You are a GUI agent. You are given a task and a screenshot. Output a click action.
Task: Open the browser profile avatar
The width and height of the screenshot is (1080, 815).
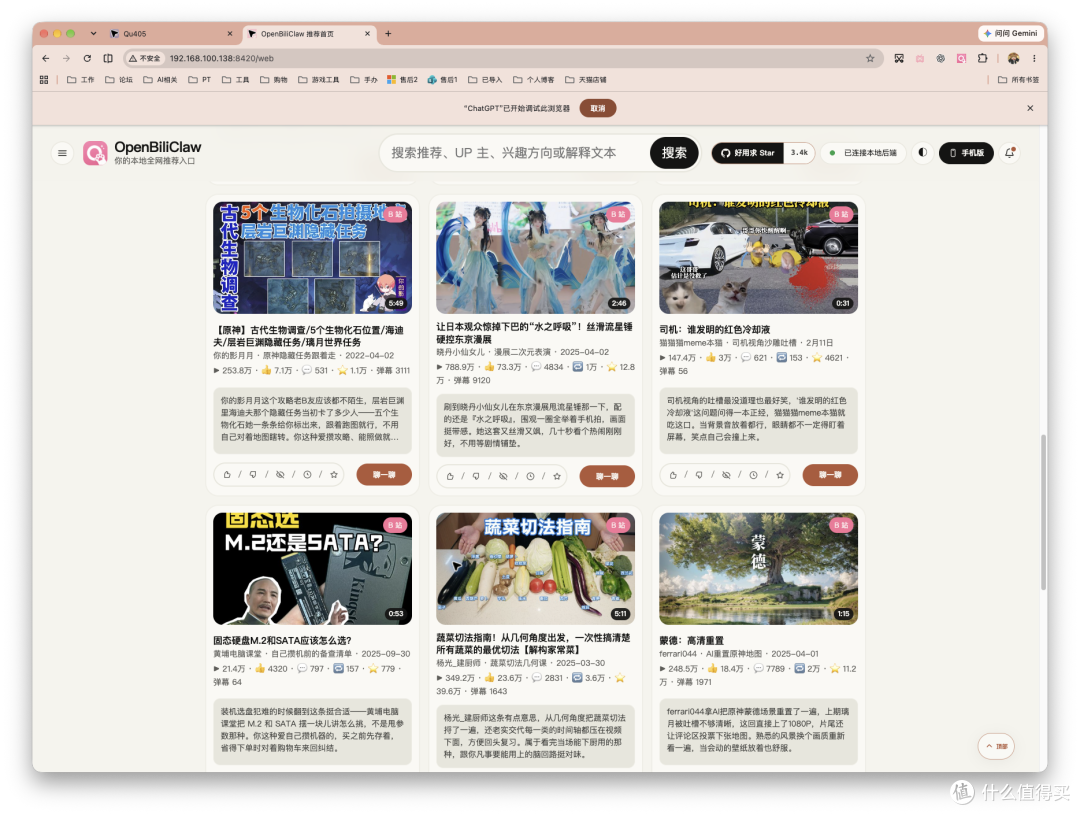(1013, 59)
